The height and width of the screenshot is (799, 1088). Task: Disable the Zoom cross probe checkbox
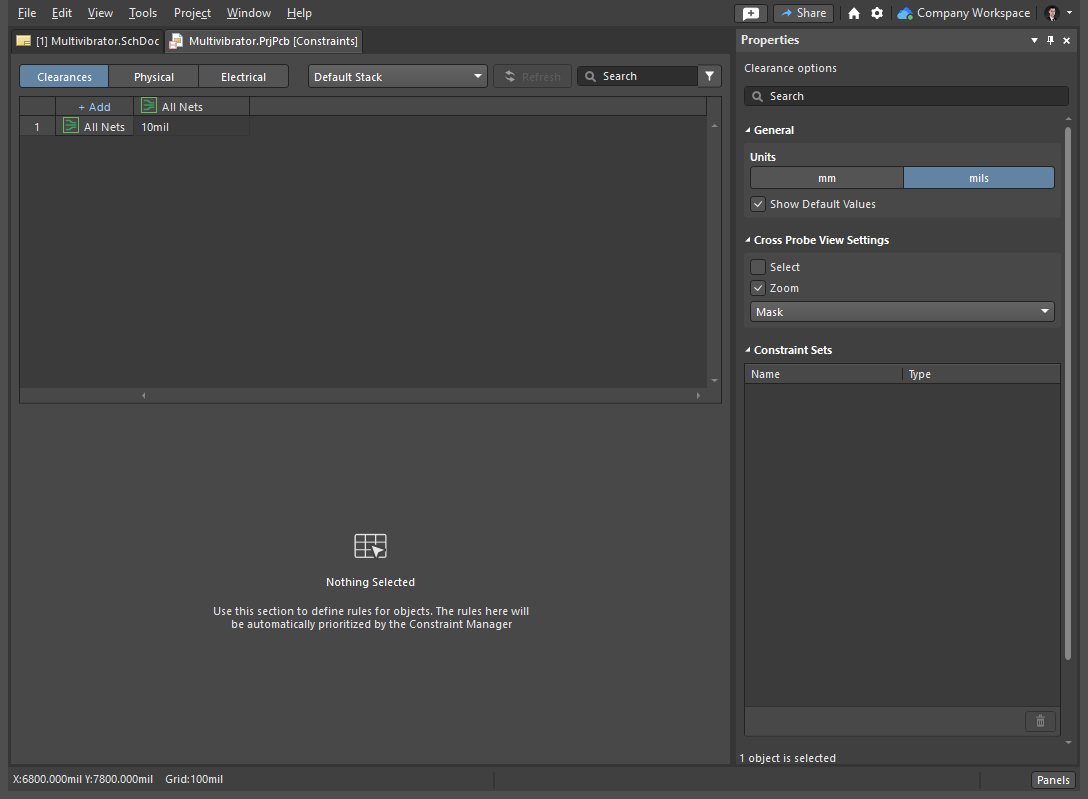pyautogui.click(x=758, y=288)
